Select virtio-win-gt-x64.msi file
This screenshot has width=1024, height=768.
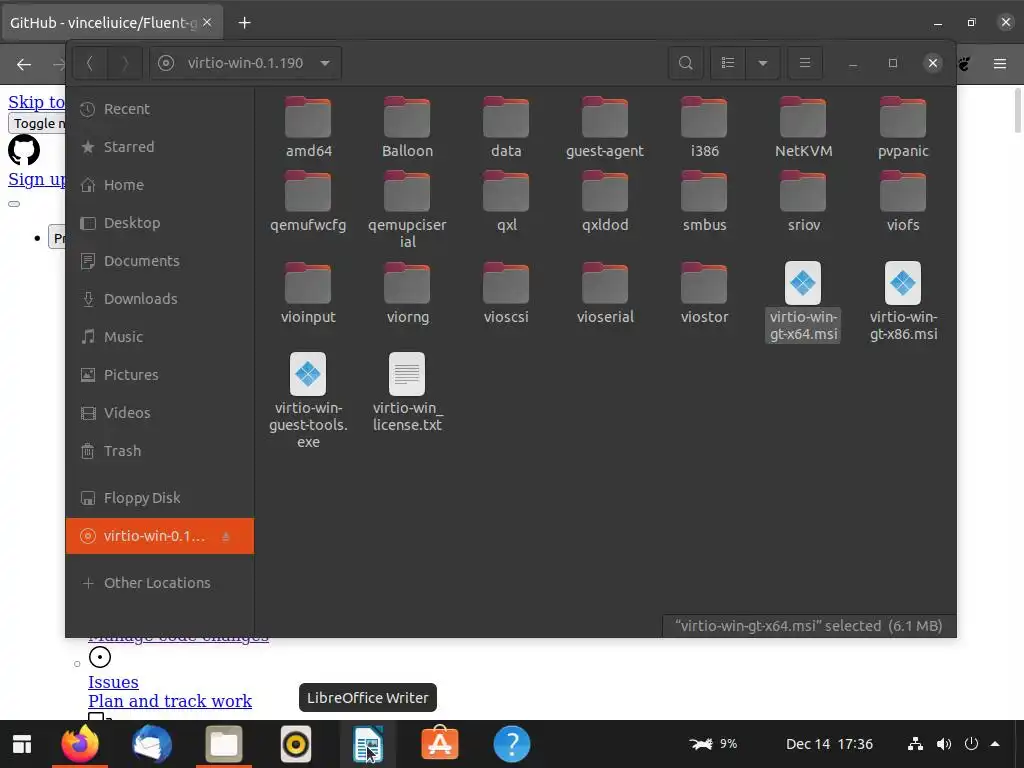point(803,301)
